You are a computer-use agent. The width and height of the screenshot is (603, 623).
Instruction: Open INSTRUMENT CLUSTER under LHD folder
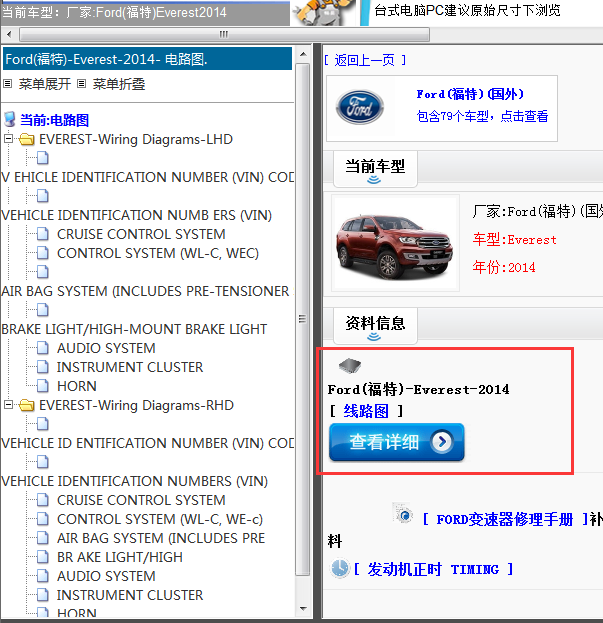tap(130, 367)
